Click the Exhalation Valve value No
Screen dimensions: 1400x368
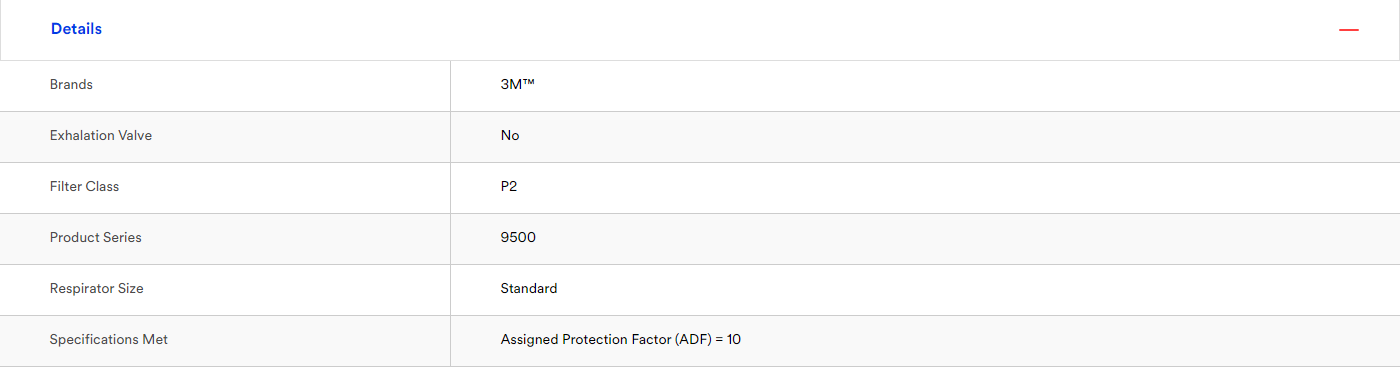[510, 136]
